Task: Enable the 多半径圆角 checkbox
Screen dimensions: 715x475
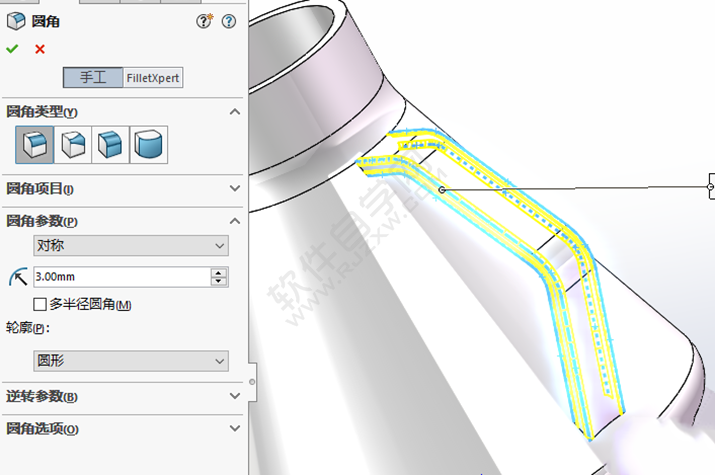Action: [40, 304]
